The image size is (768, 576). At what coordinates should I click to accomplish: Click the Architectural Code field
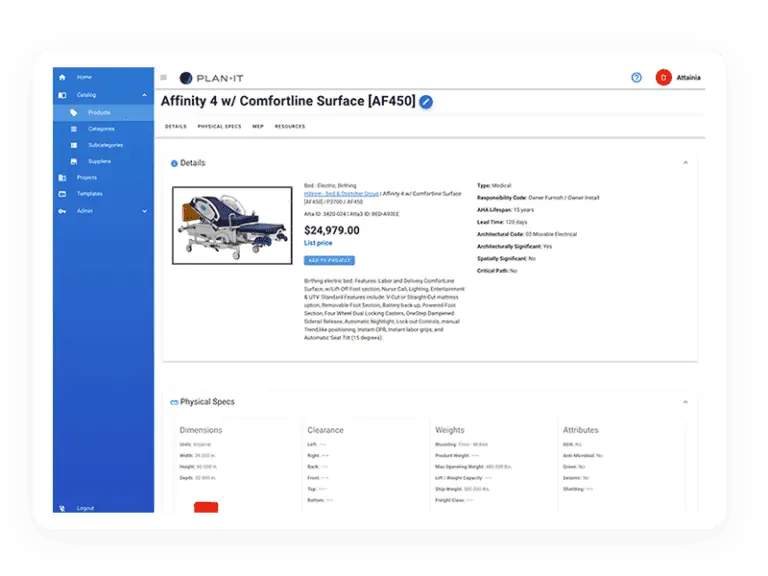point(527,235)
